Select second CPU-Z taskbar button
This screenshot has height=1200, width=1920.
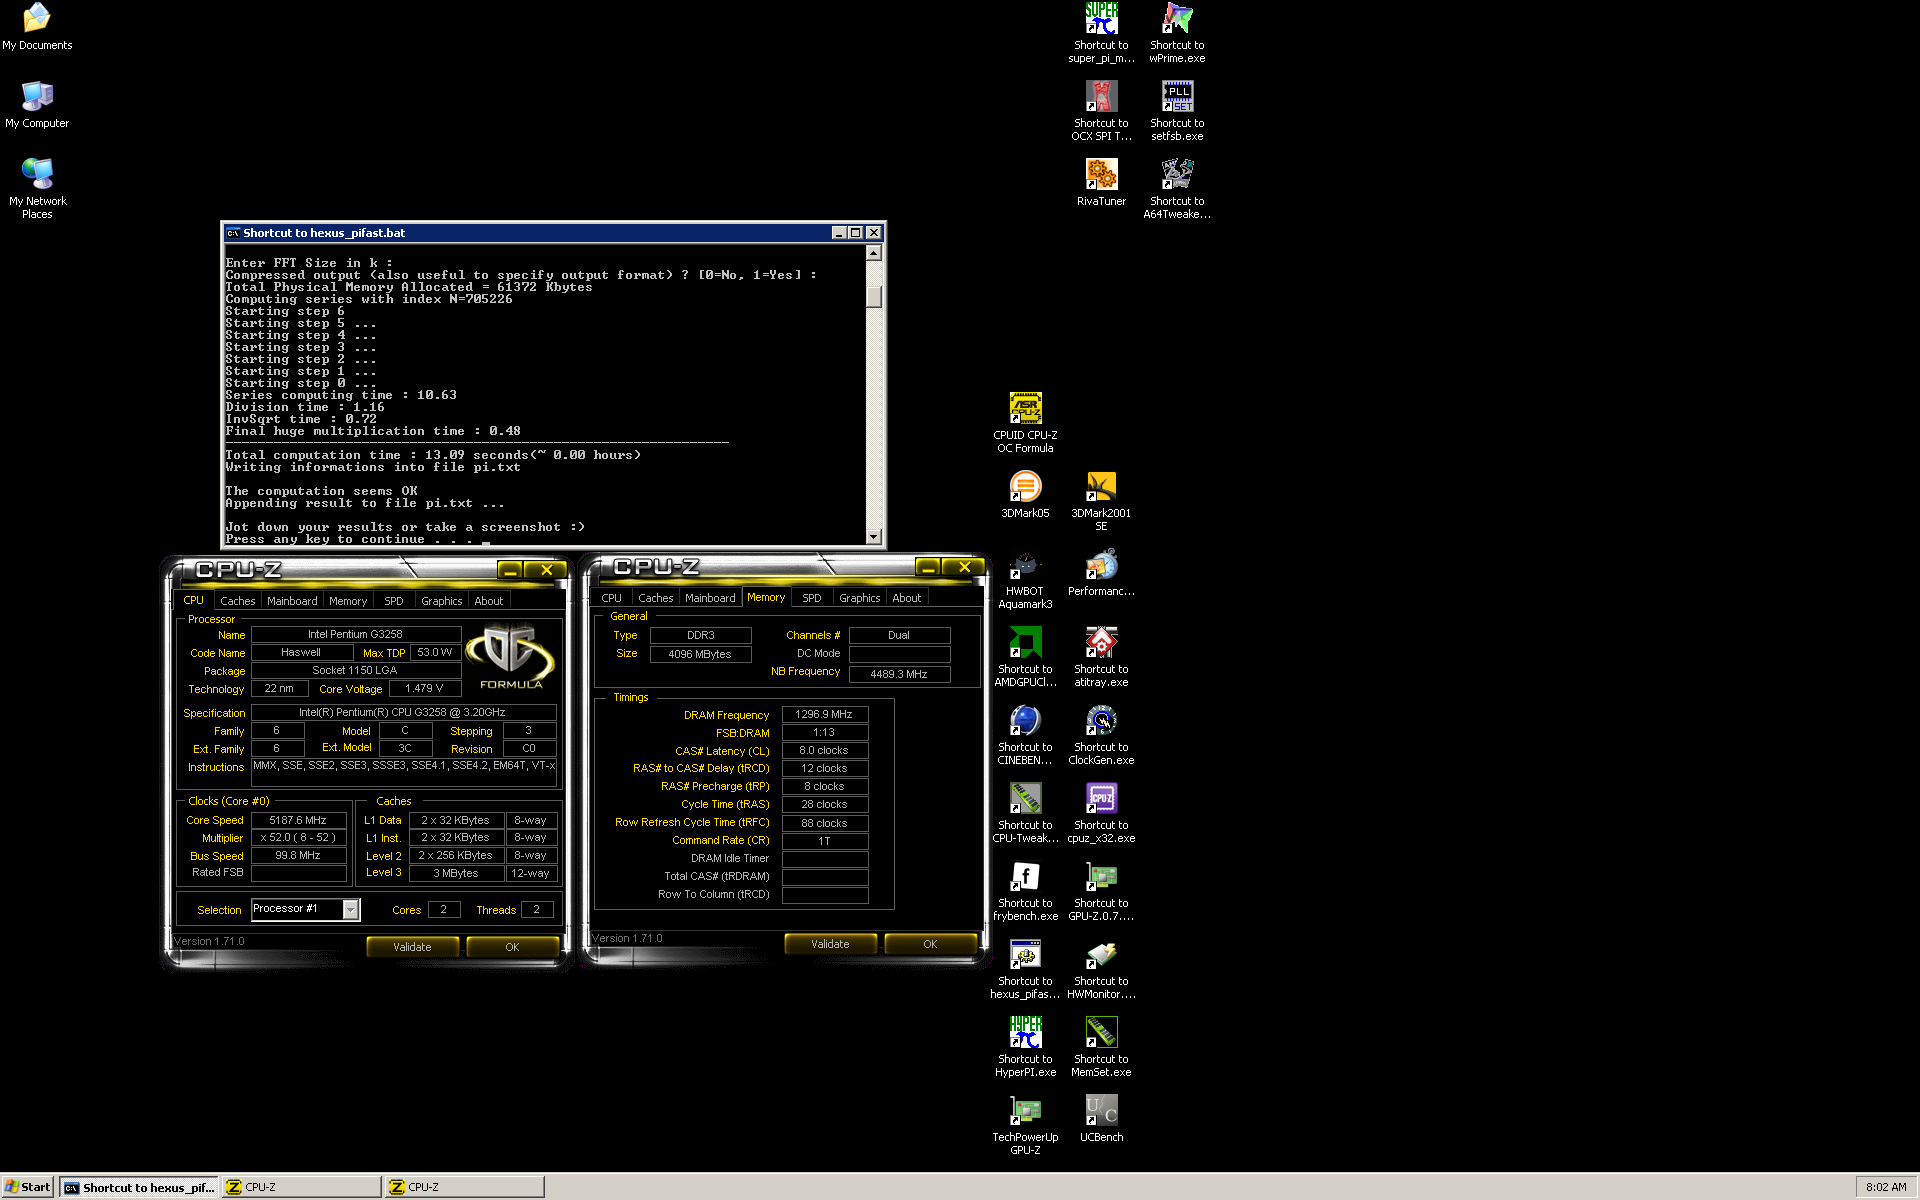click(x=464, y=1187)
